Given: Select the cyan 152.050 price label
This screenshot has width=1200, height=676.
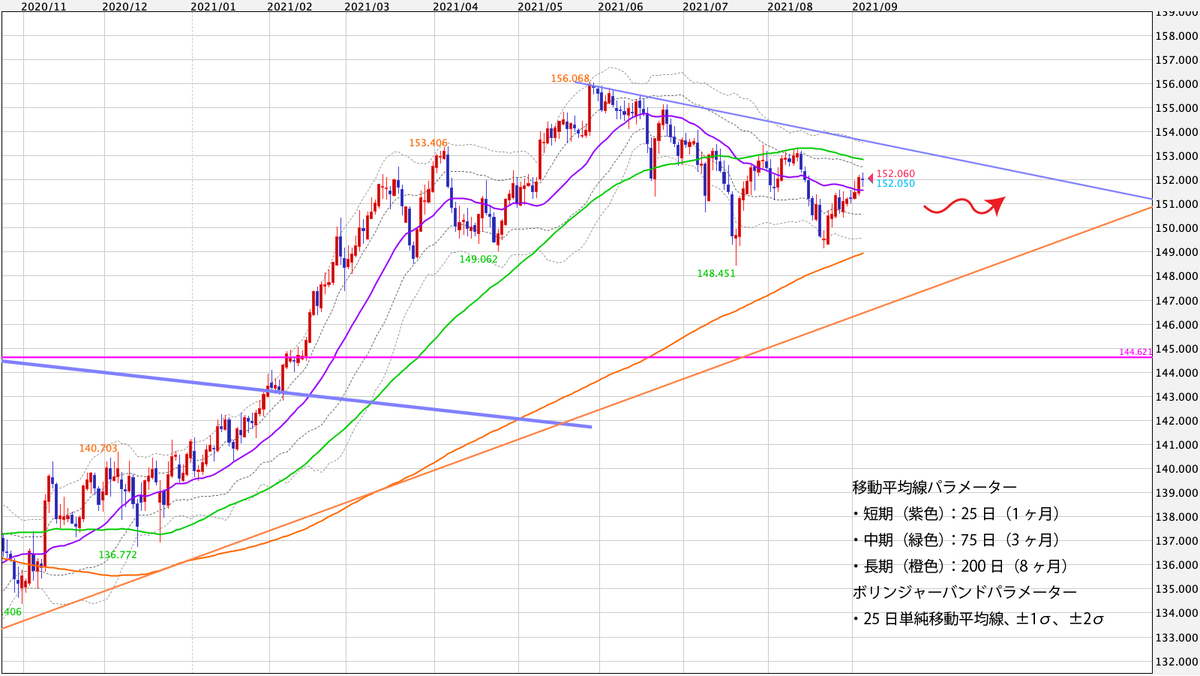Looking at the screenshot, I should point(895,184).
